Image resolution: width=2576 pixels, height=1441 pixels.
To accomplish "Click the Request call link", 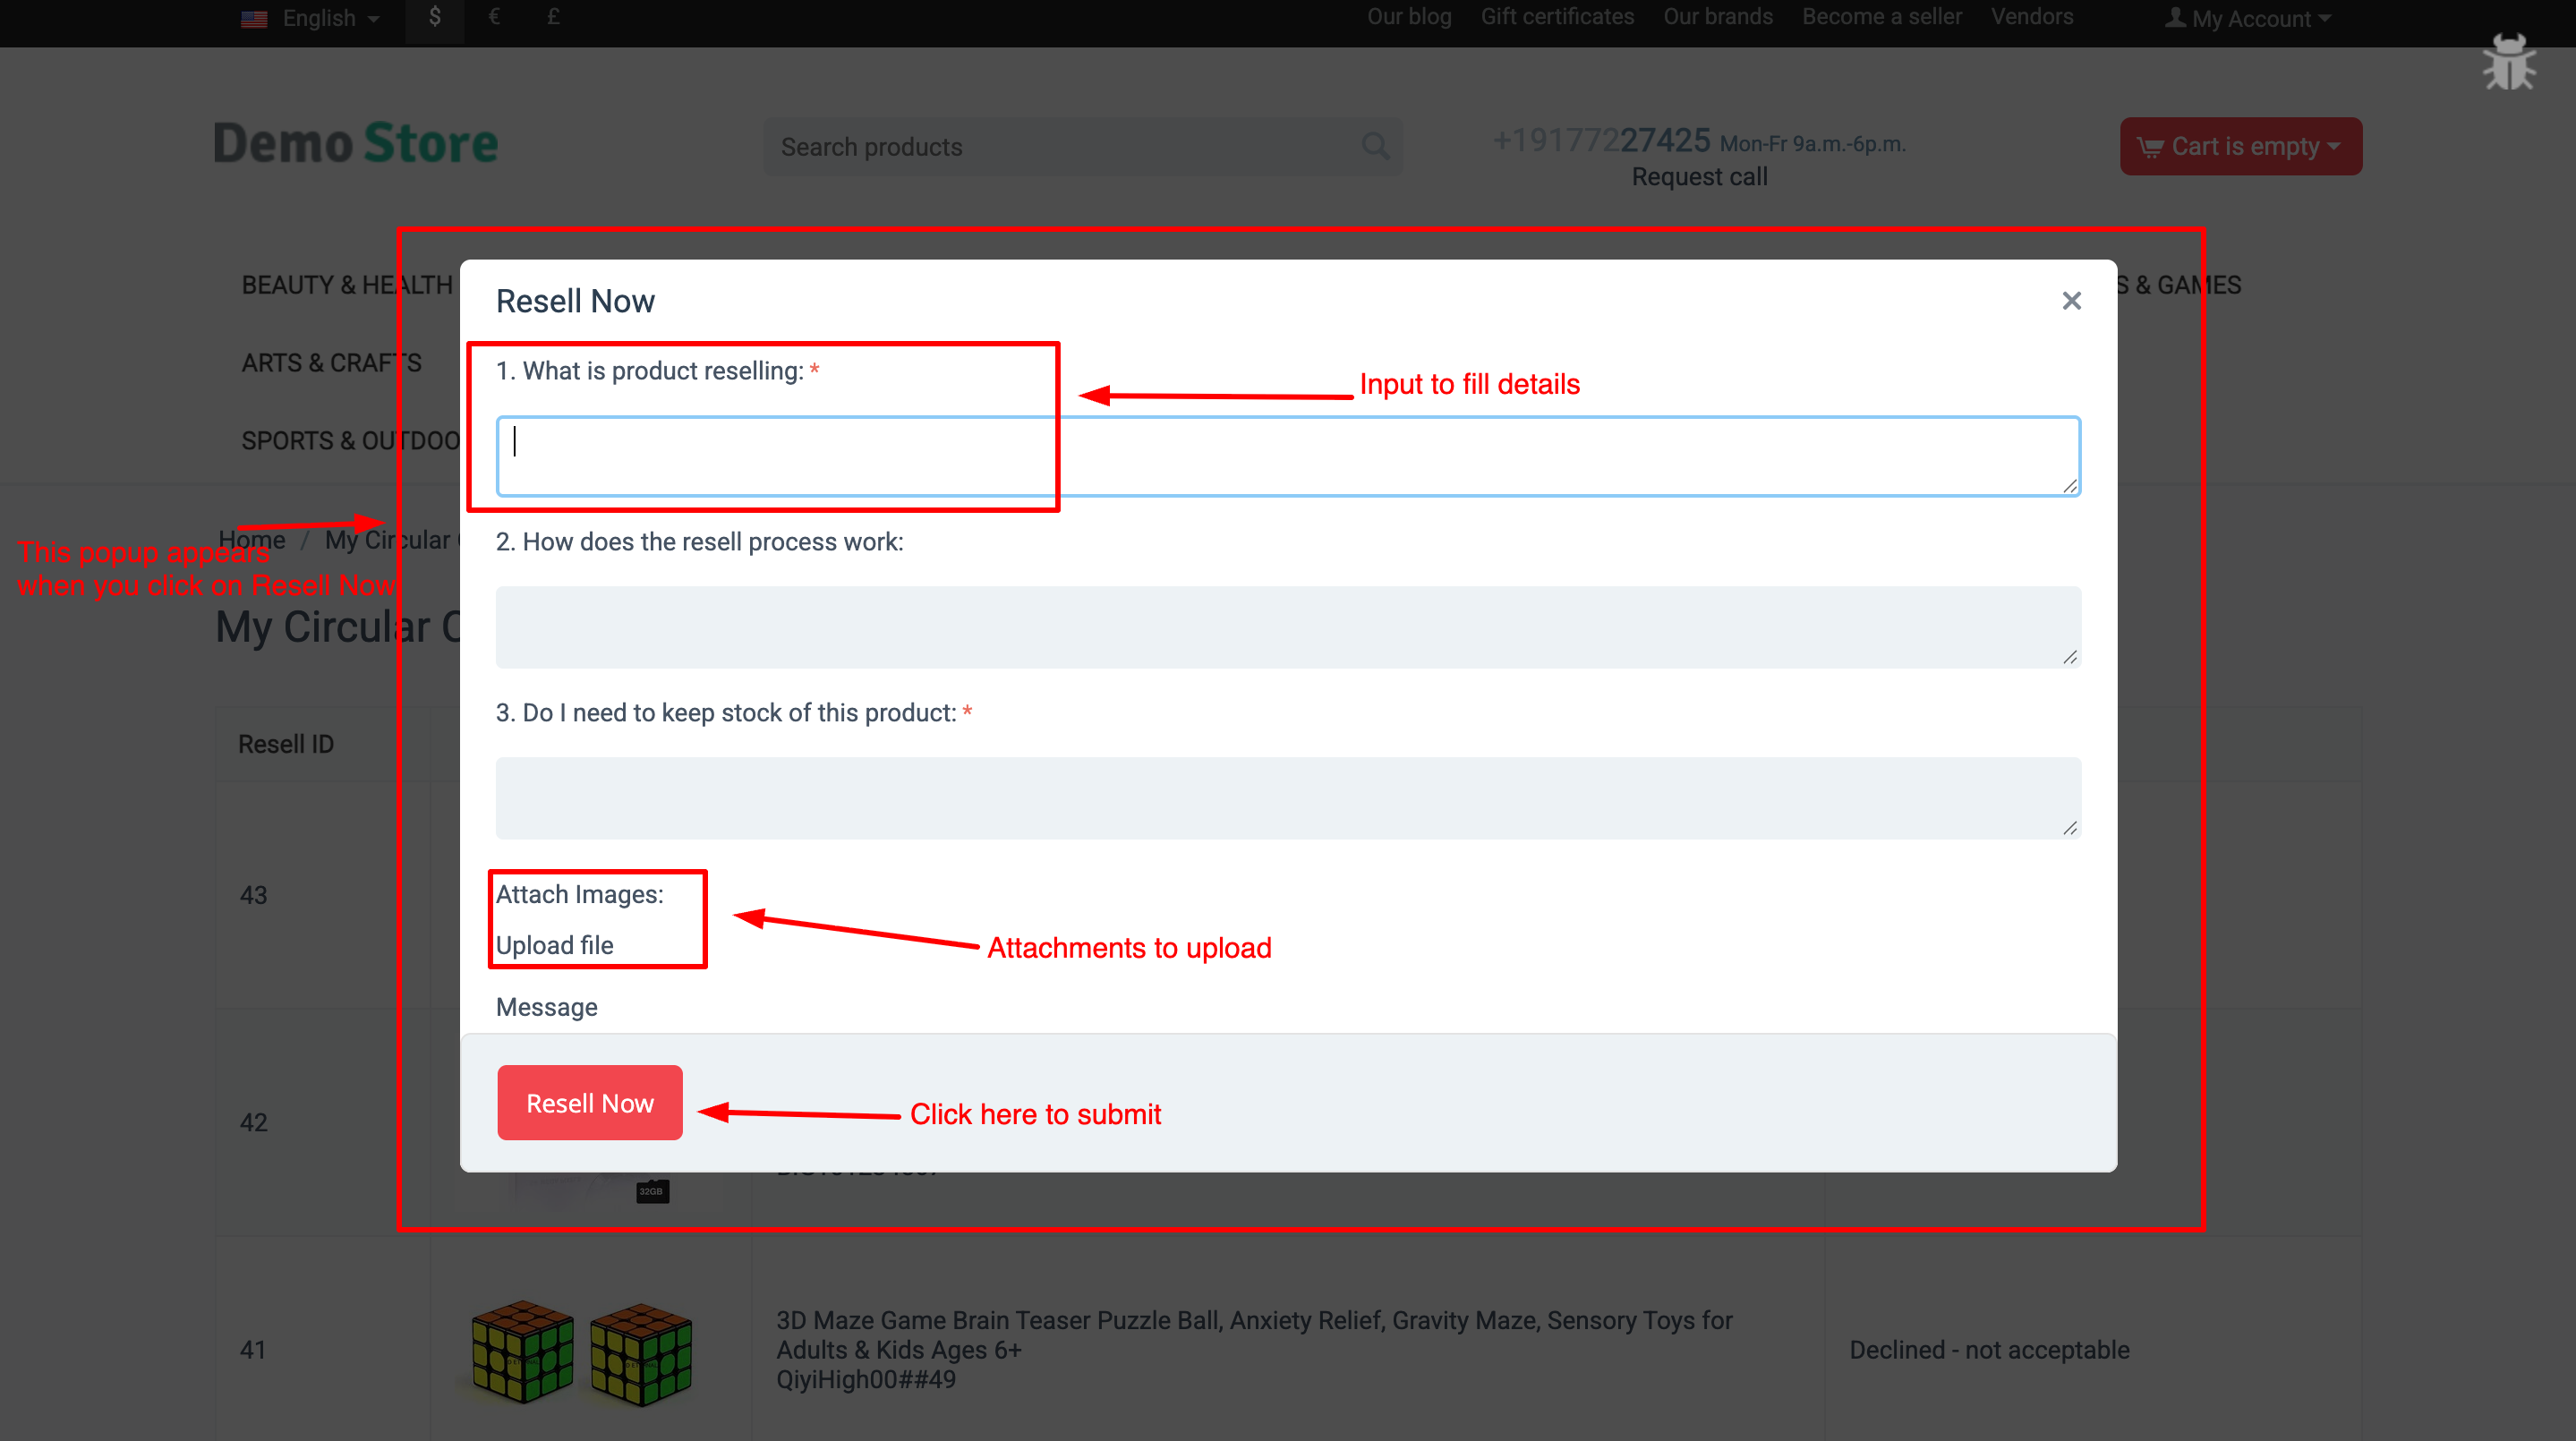I will (1698, 176).
